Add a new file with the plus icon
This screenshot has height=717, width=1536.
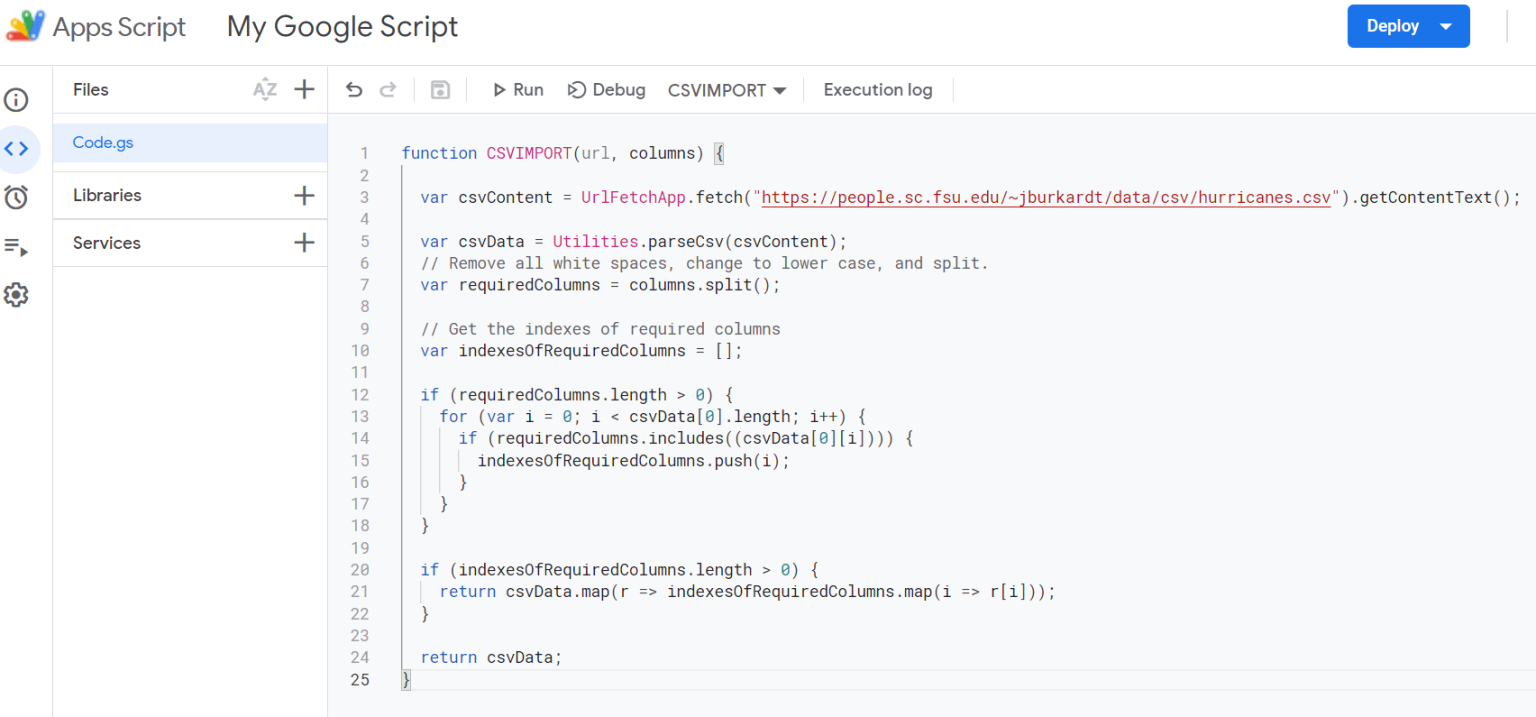(304, 89)
